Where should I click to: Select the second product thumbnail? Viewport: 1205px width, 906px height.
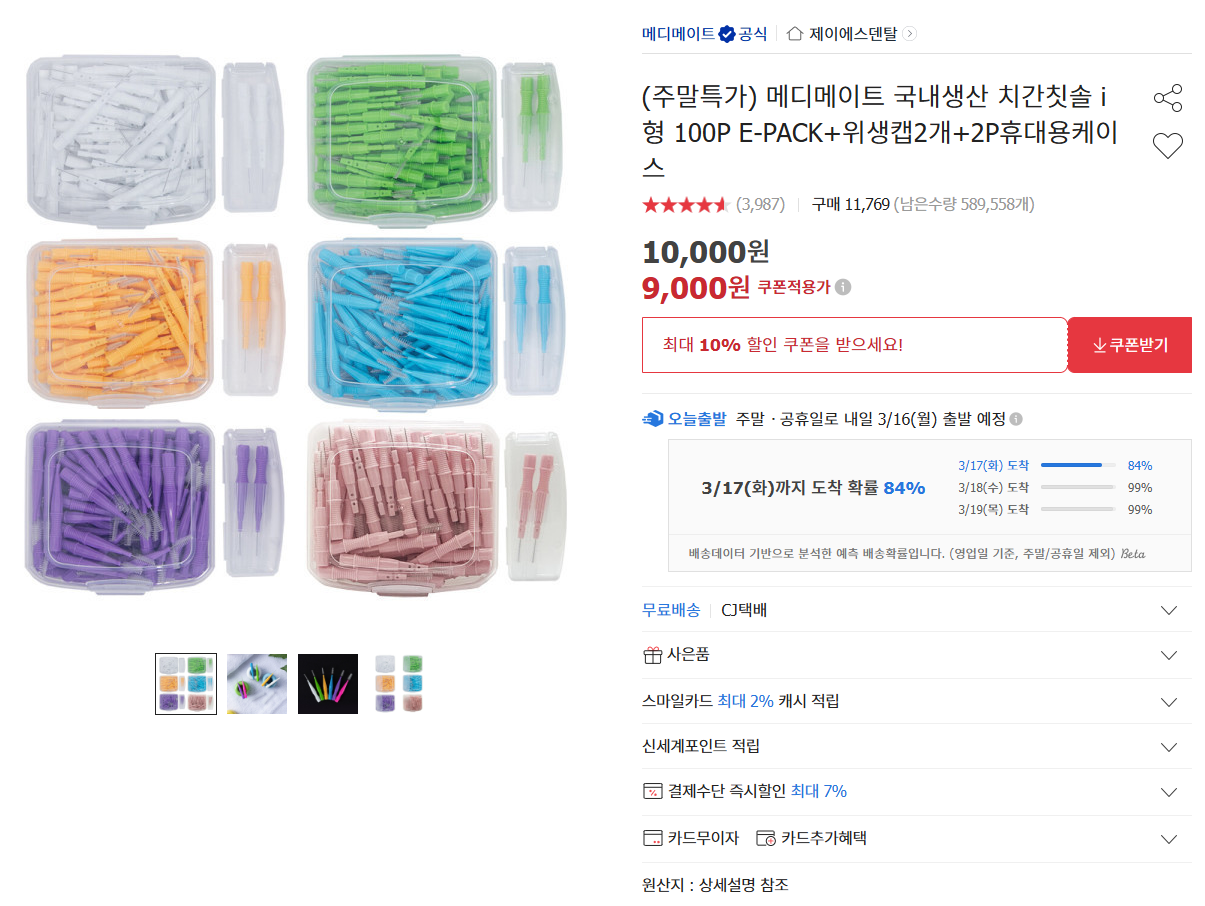pos(257,684)
